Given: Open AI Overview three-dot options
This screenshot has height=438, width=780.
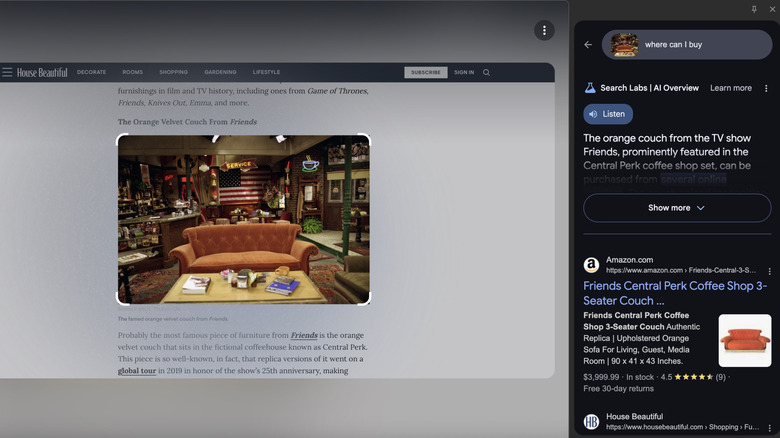Looking at the screenshot, I should (x=766, y=88).
